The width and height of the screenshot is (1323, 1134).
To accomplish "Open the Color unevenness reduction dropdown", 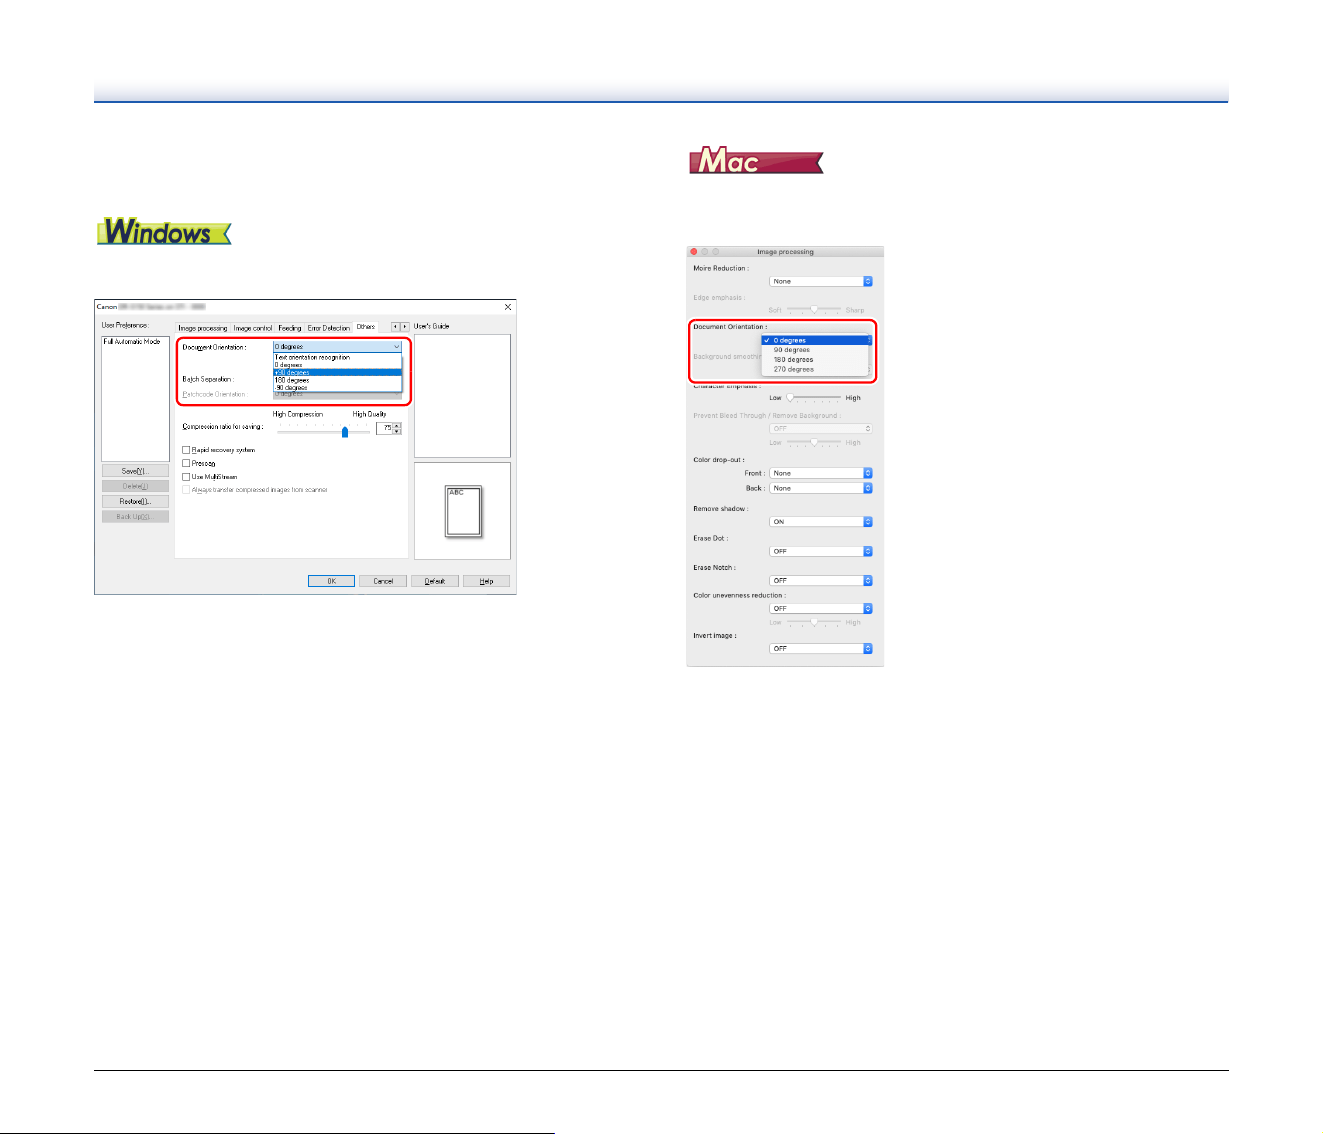I will point(821,608).
